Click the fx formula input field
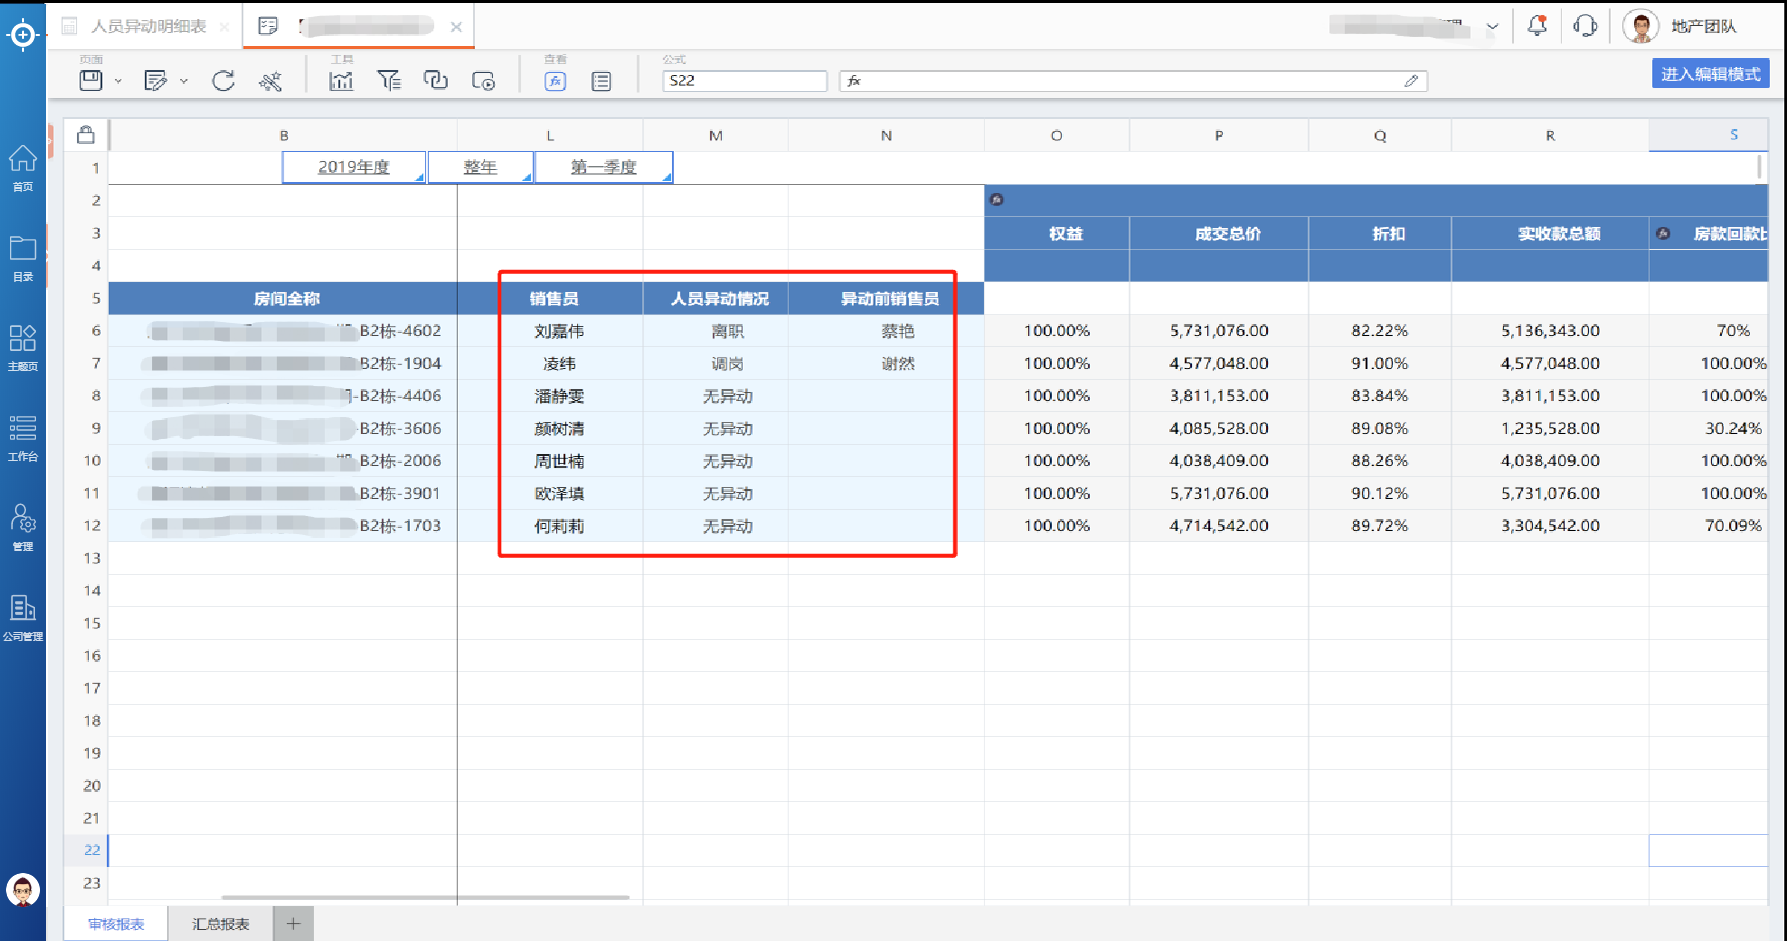 1133,81
